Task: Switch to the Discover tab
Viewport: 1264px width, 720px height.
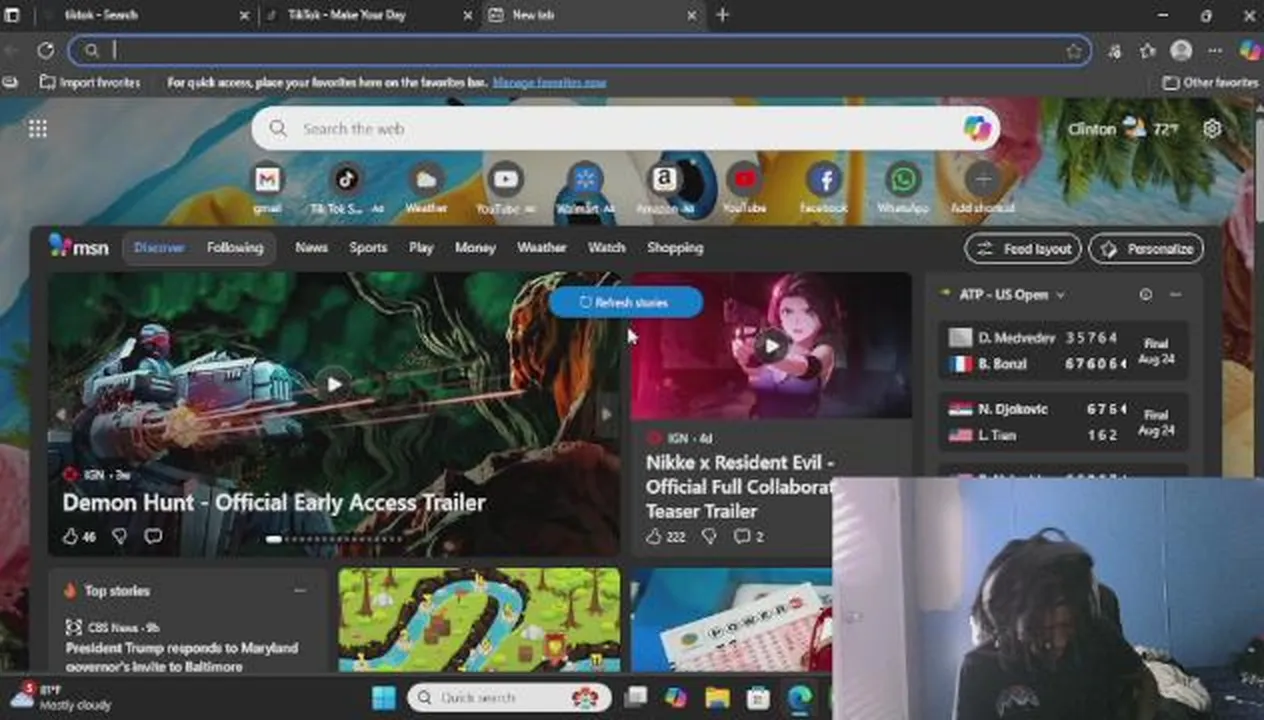Action: 159,248
